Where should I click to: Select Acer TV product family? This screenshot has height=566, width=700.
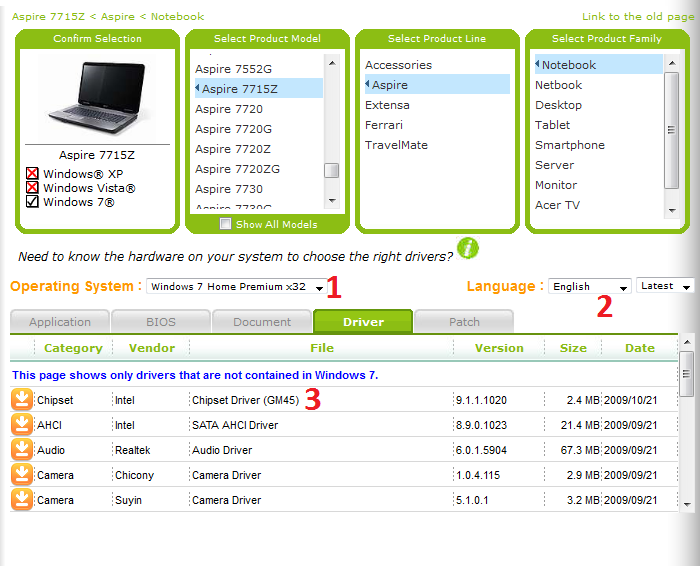pyautogui.click(x=558, y=205)
